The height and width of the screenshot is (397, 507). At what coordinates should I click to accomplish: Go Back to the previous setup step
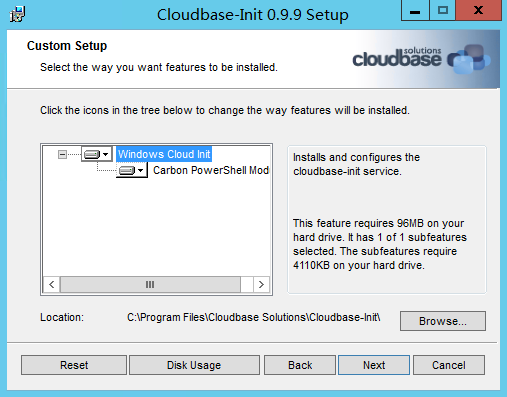pyautogui.click(x=300, y=365)
